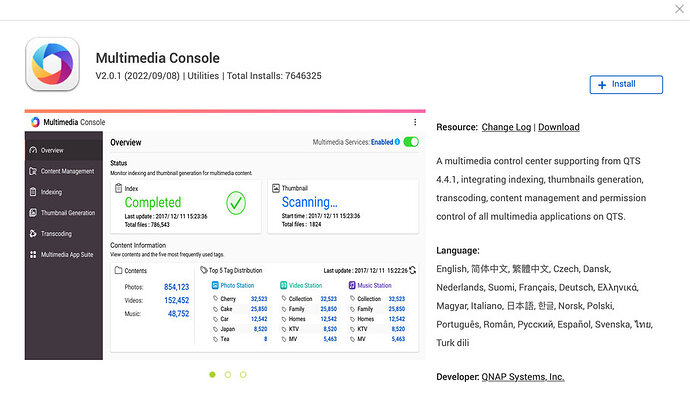
Task: Select the first screenshot carousel dot
Action: [212, 374]
